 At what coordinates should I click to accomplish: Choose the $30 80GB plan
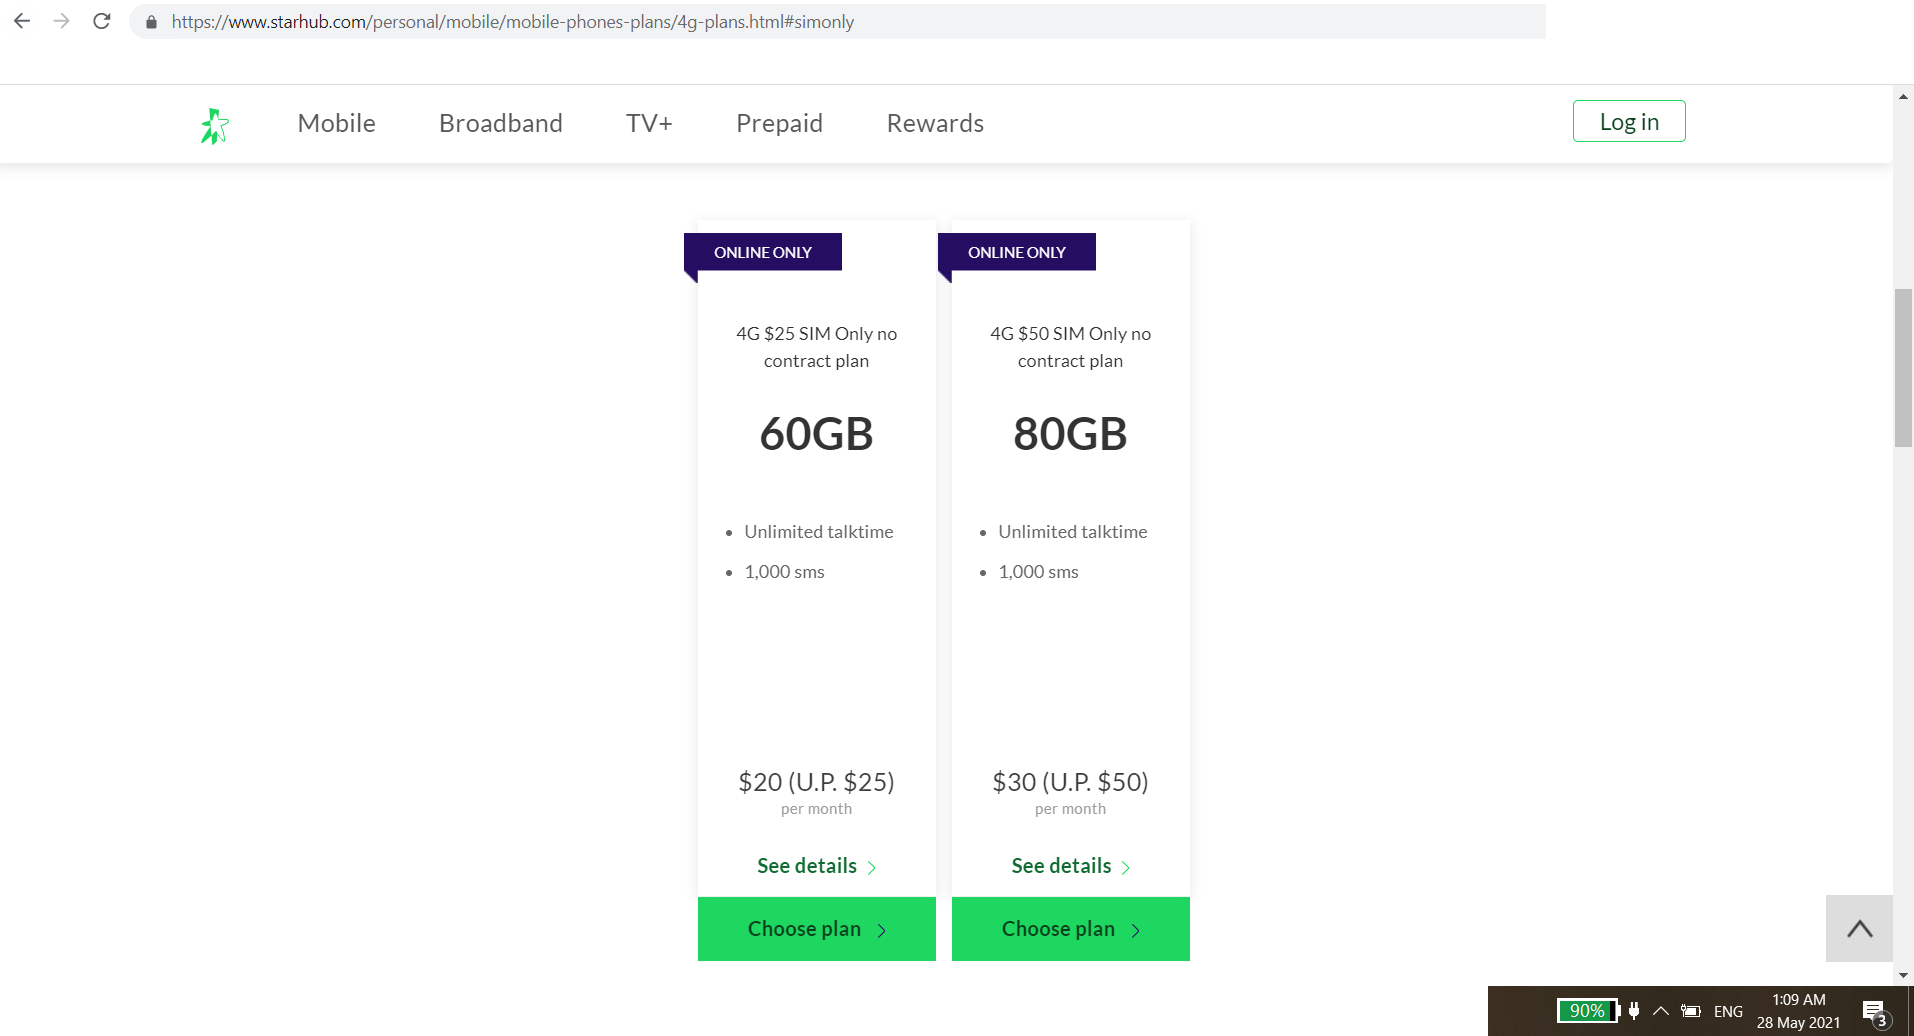coord(1071,929)
